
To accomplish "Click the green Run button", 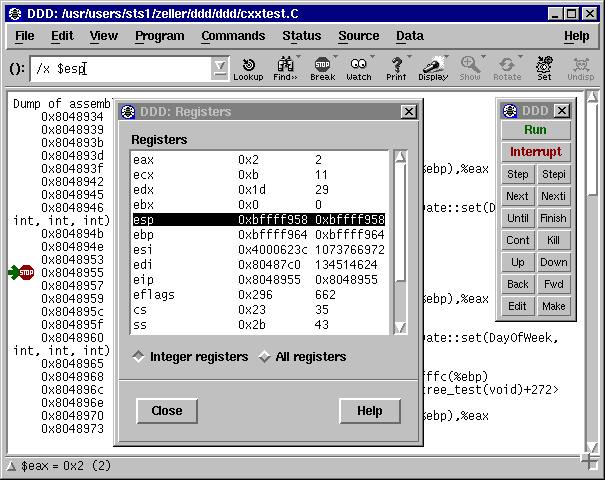I will pos(536,130).
